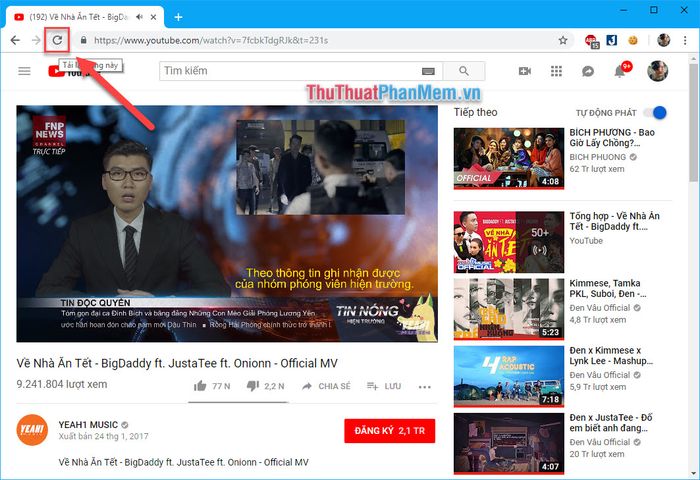The width and height of the screenshot is (700, 480).
Task: Open the Đen x Kimmese x Lynk Lee thumbnail
Action: [509, 376]
